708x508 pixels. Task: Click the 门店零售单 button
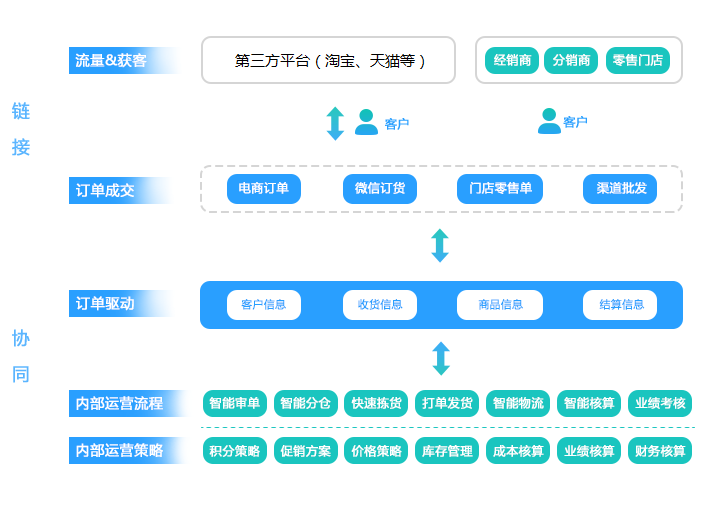[x=500, y=189]
